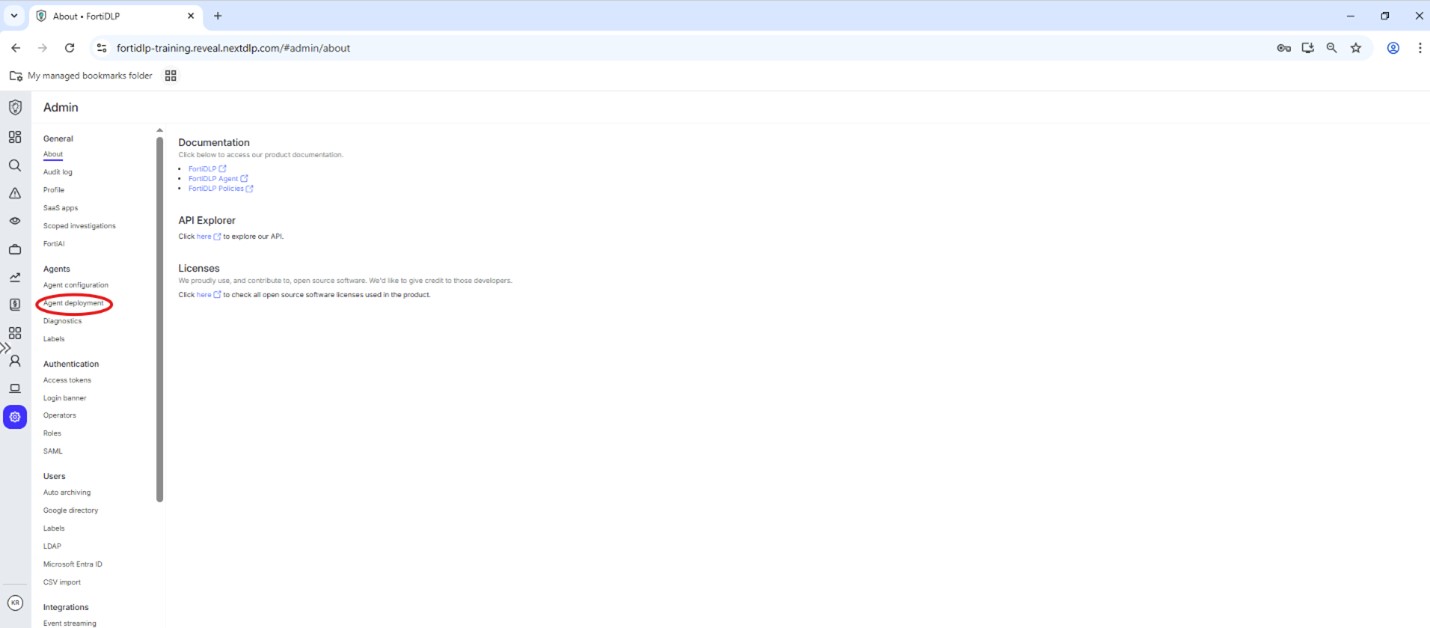Open Roles under Authentication
Screen dimensions: 1430x628
[x=52, y=434]
